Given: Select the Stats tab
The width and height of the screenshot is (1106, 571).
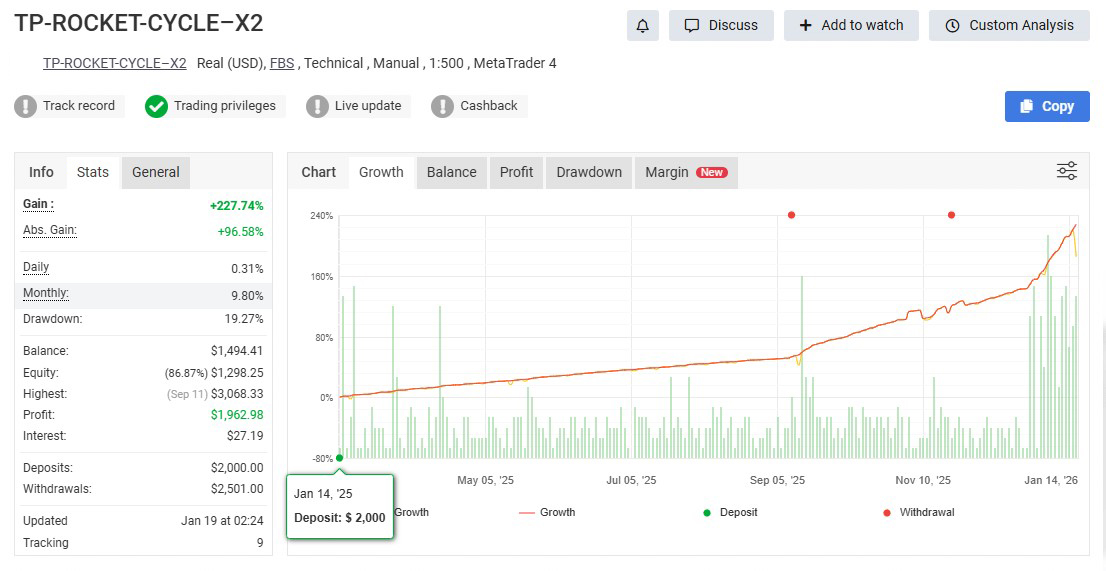Looking at the screenshot, I should click(93, 172).
